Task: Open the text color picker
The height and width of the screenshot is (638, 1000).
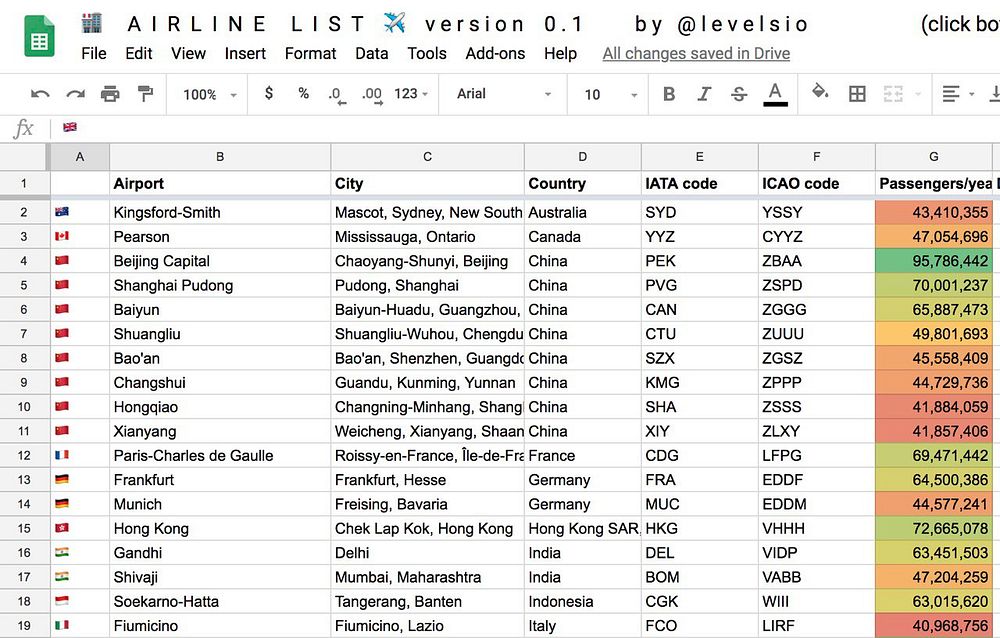Action: pyautogui.click(x=775, y=94)
